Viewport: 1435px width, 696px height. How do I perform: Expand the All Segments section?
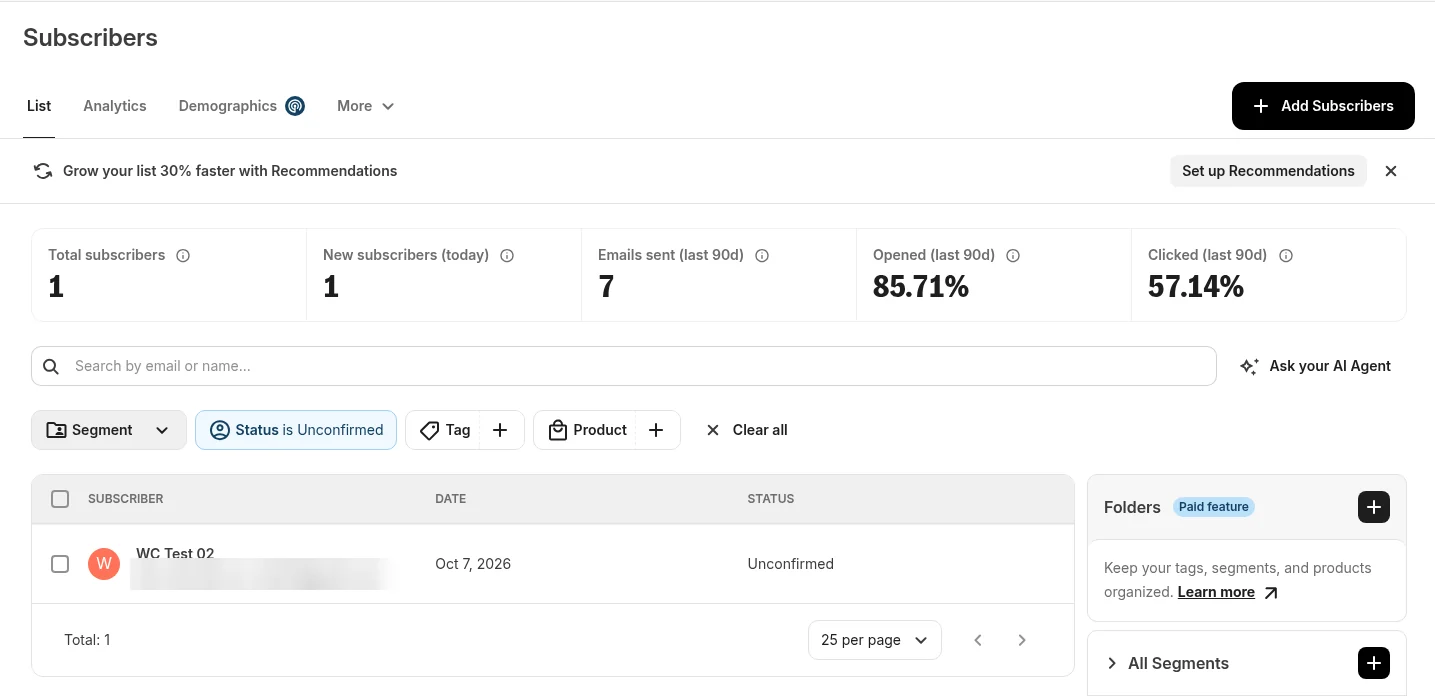pyautogui.click(x=1112, y=663)
